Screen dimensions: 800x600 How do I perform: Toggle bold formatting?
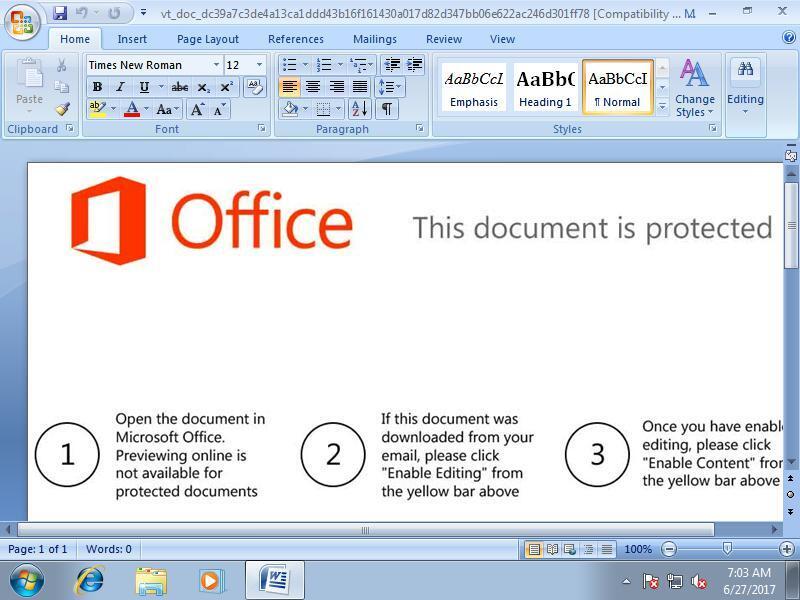[x=97, y=87]
